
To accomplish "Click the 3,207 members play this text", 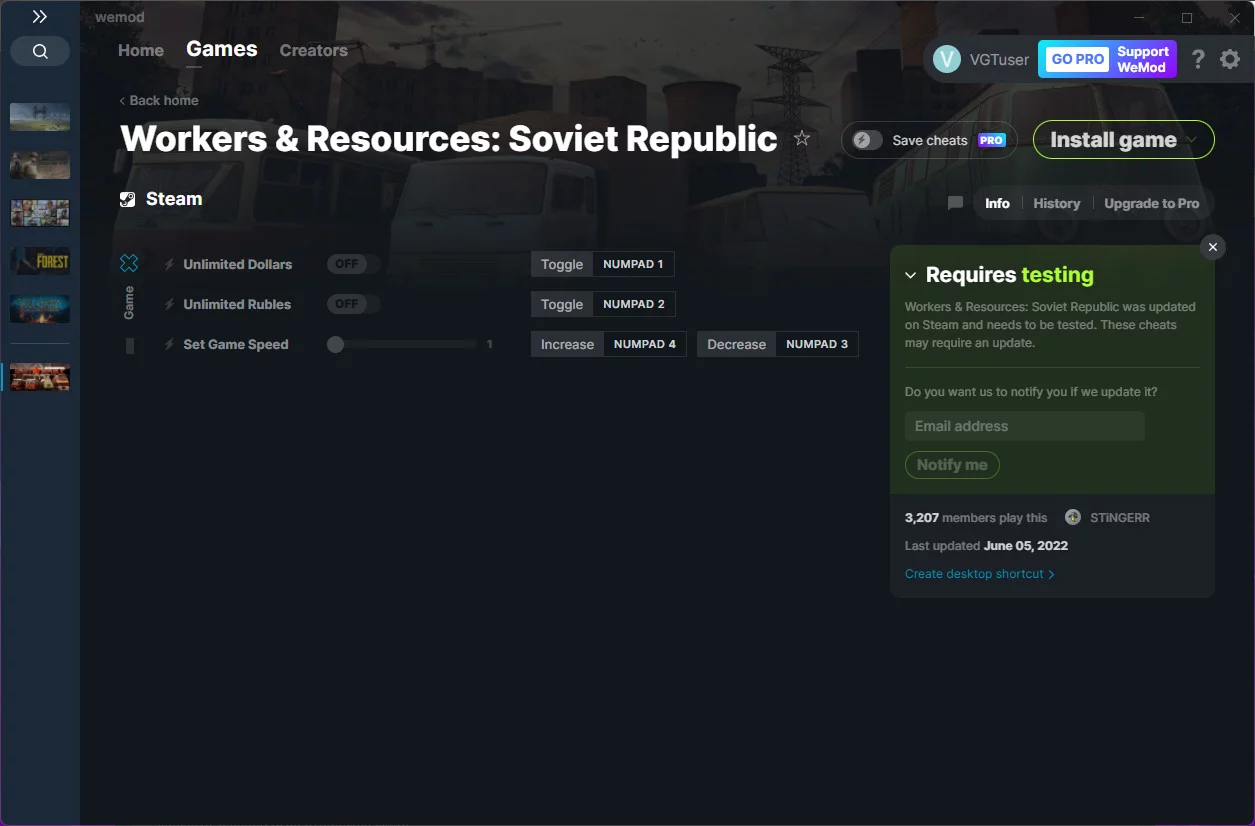I will coord(976,518).
